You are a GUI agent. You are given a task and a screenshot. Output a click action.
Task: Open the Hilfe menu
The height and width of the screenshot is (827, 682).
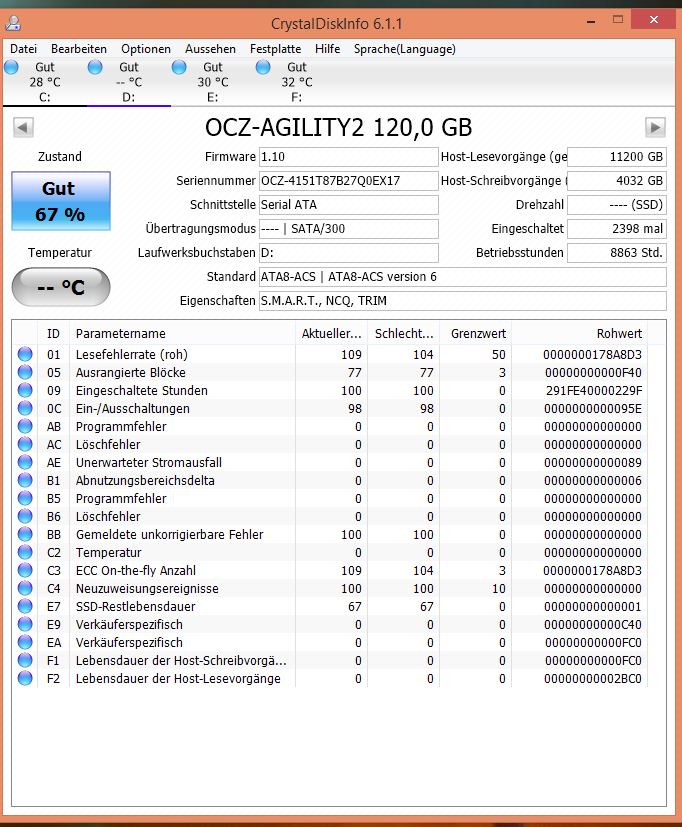pyautogui.click(x=327, y=49)
